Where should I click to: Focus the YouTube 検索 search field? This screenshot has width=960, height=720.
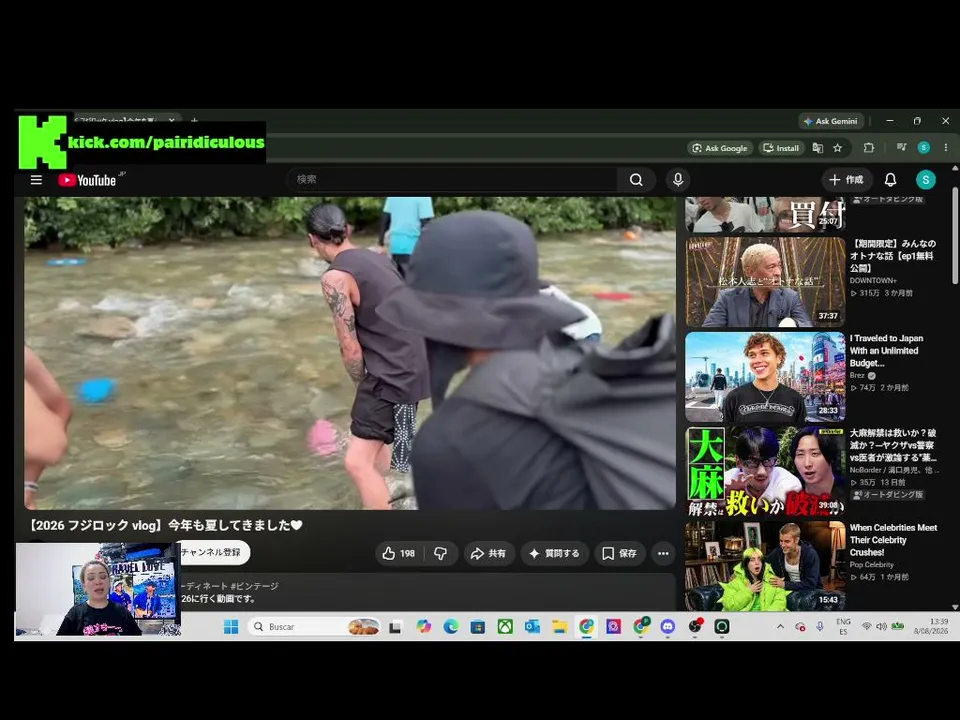tap(452, 179)
